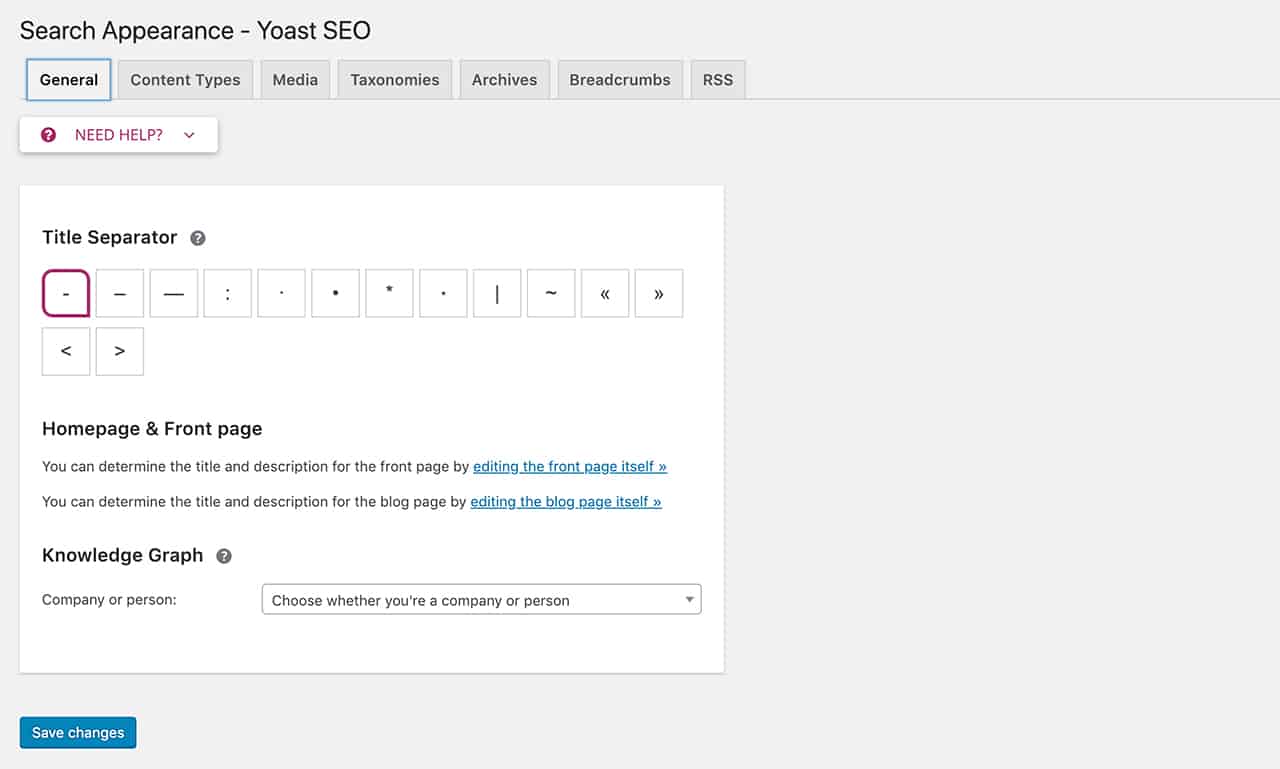This screenshot has height=769, width=1280.
Task: Click the Save changes button
Action: [78, 733]
